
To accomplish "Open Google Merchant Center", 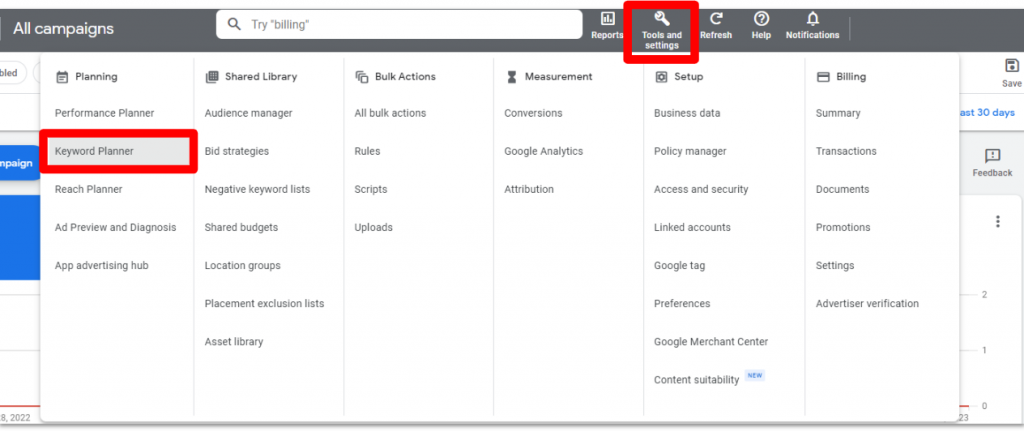I will pos(710,341).
